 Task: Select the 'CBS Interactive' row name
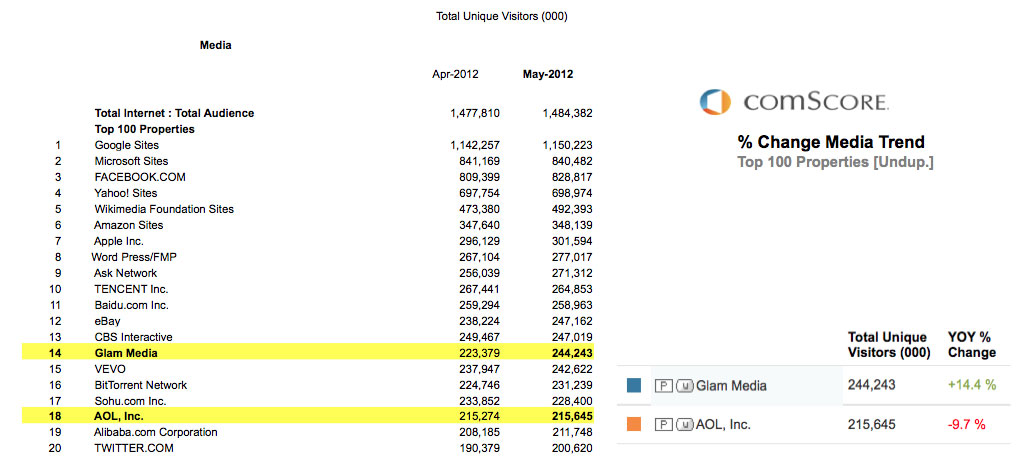tap(133, 337)
